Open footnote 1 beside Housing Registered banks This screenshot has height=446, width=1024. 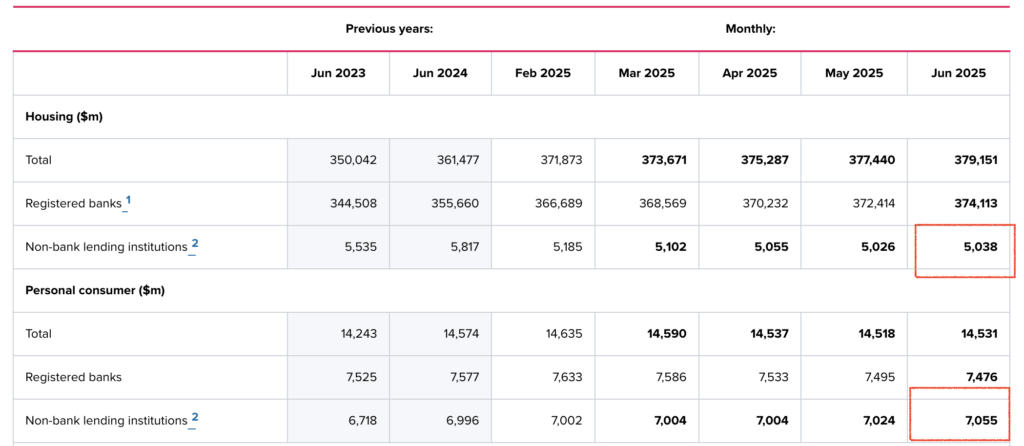(x=127, y=202)
